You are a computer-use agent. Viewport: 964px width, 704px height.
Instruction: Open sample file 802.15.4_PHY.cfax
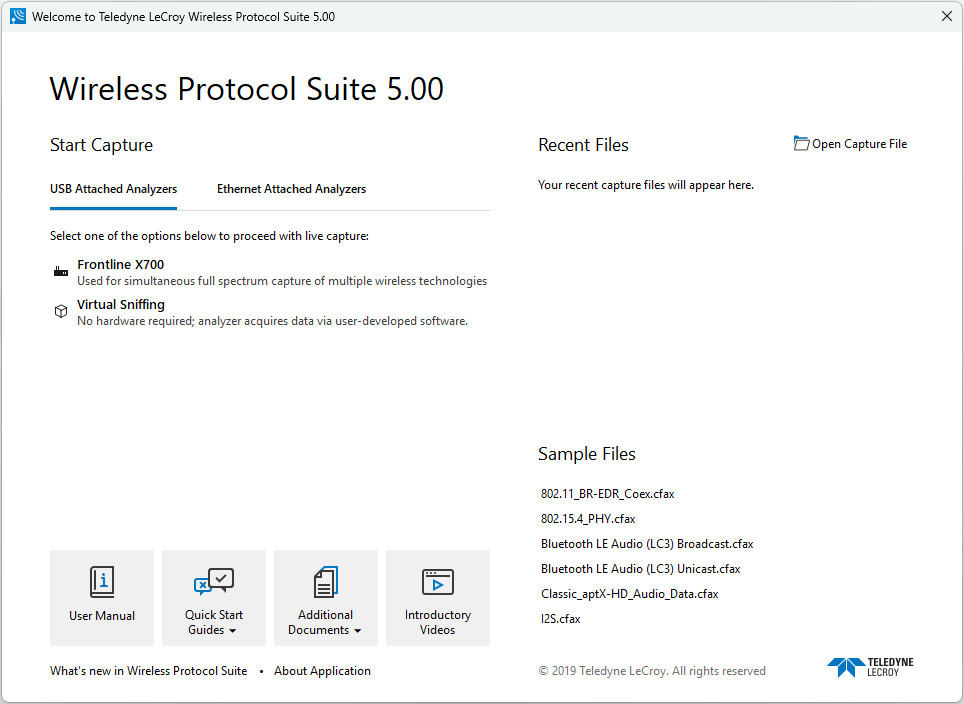588,519
